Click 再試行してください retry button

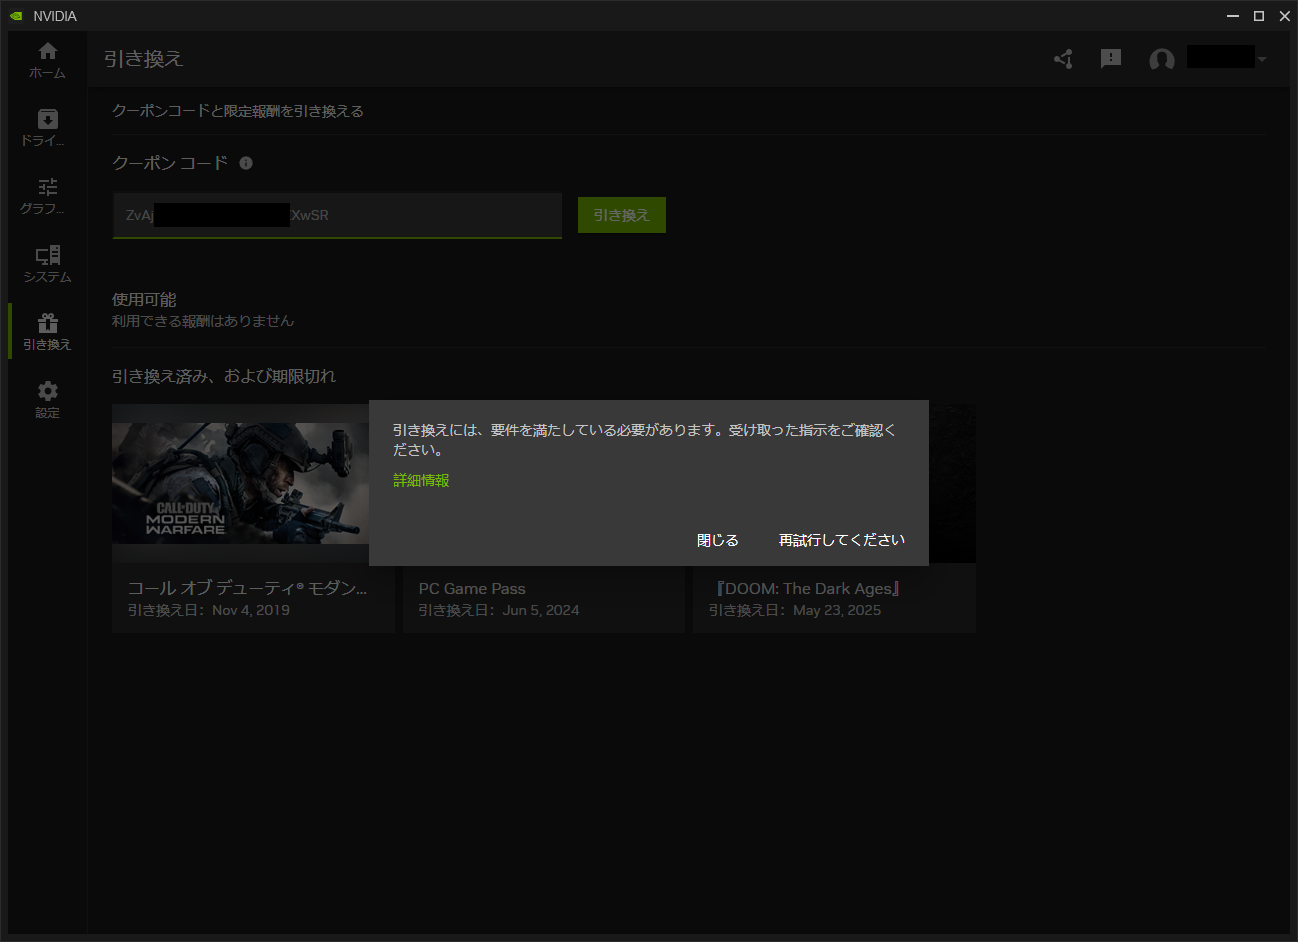842,540
